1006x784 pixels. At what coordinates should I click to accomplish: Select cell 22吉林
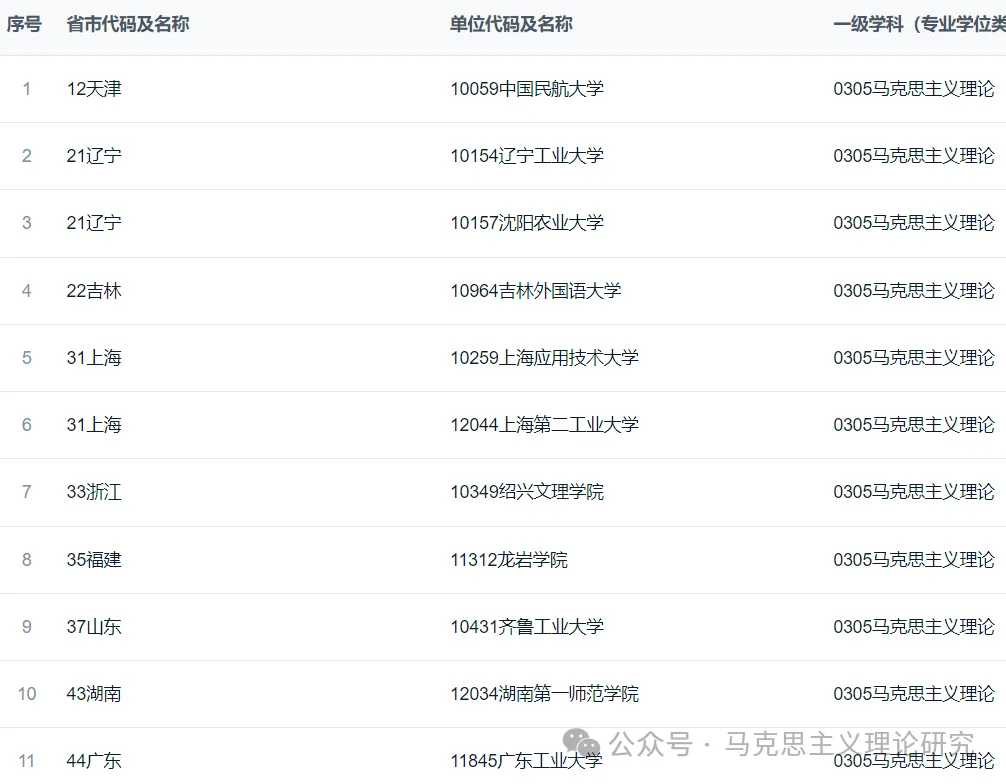tap(94, 291)
